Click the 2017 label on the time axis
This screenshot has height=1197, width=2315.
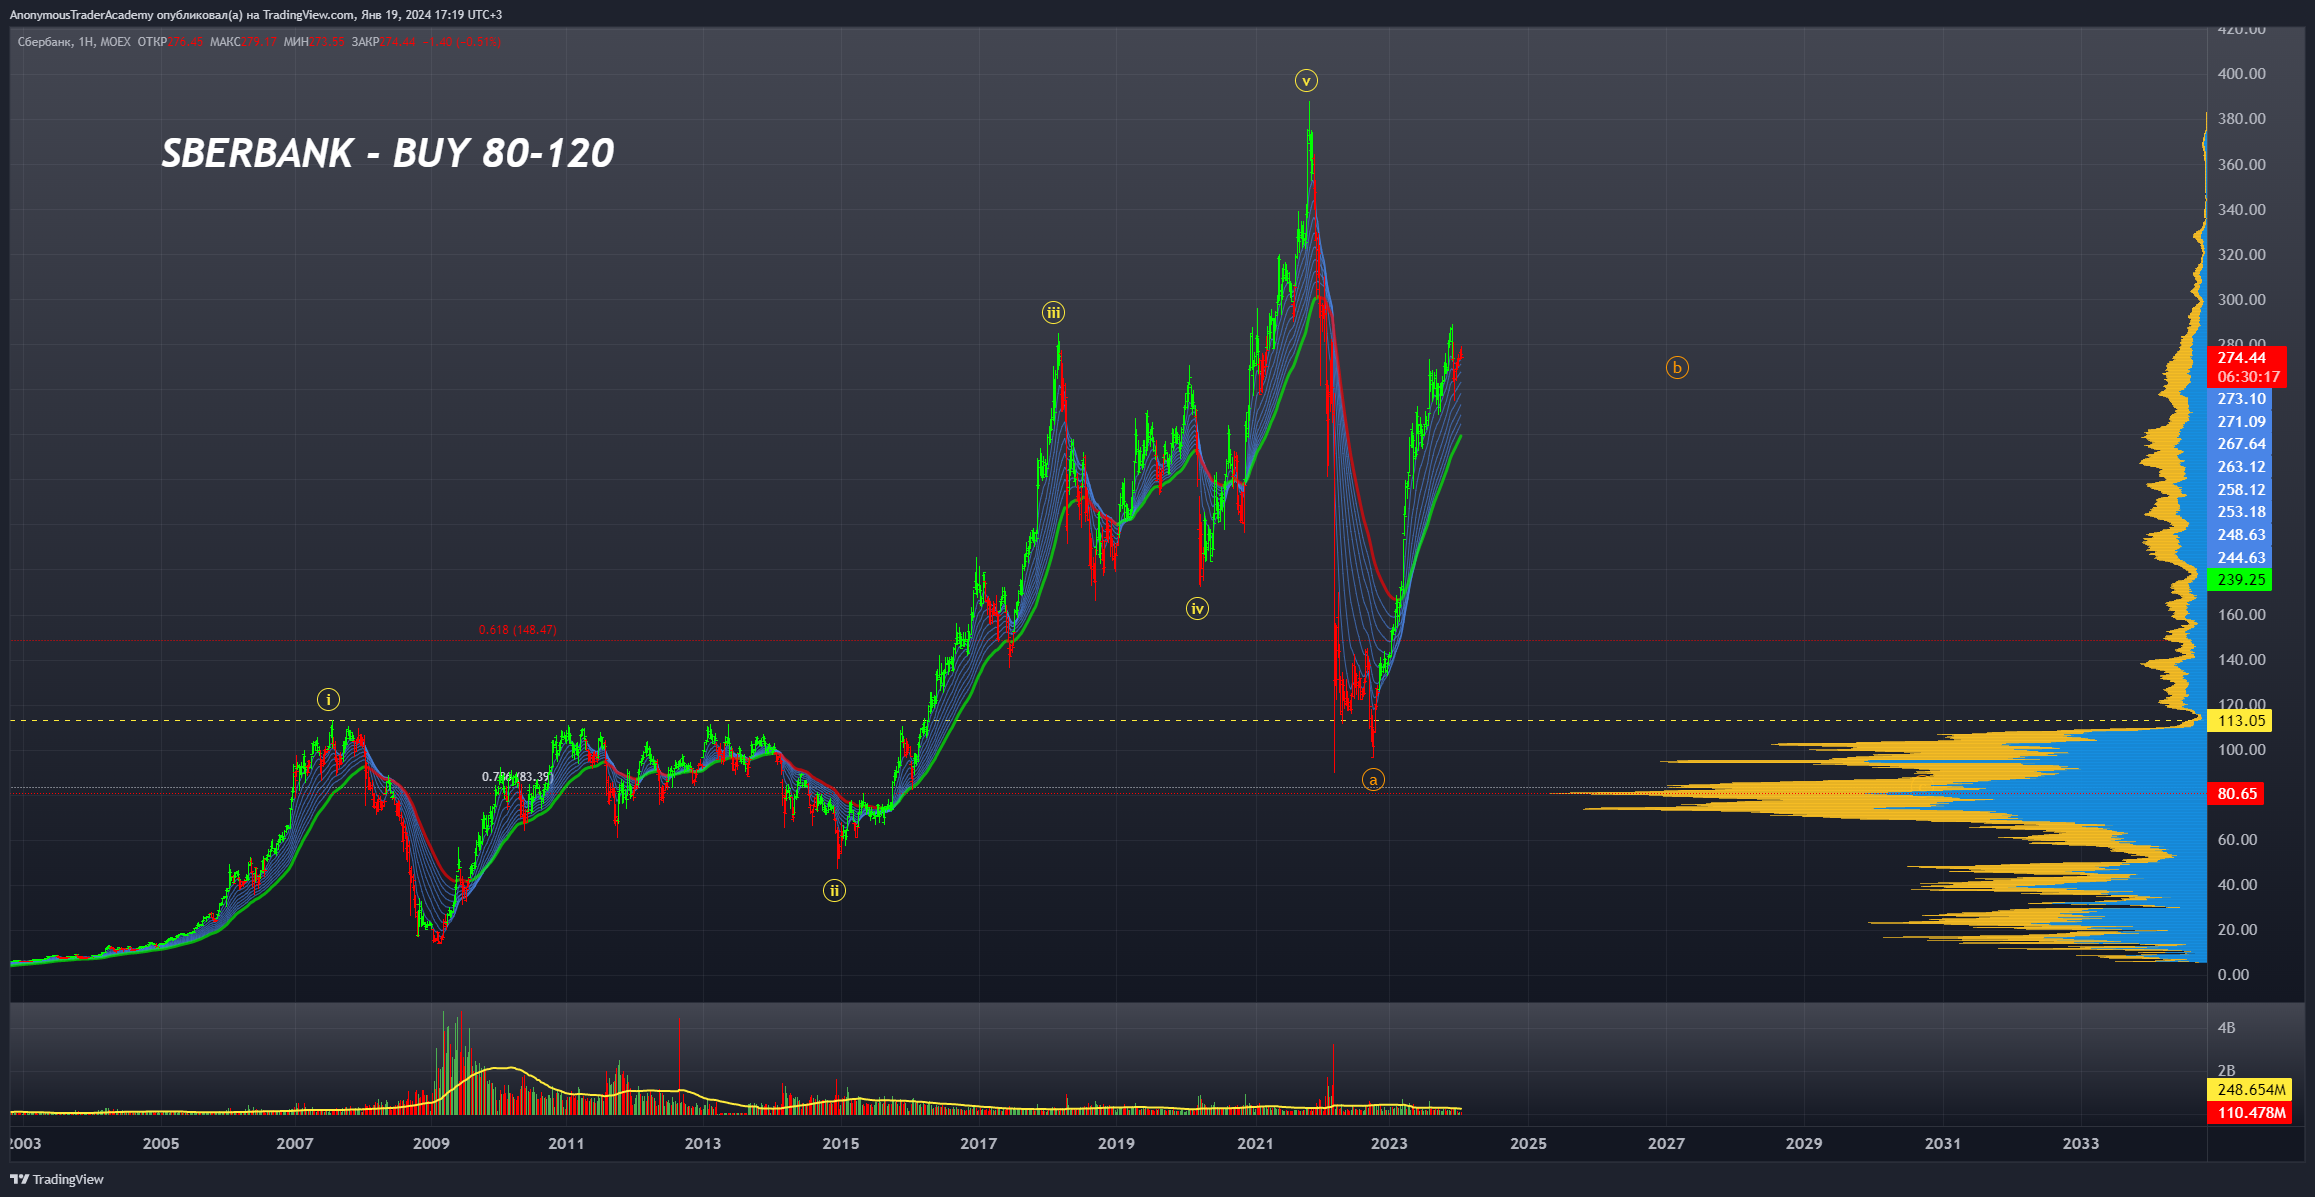978,1144
